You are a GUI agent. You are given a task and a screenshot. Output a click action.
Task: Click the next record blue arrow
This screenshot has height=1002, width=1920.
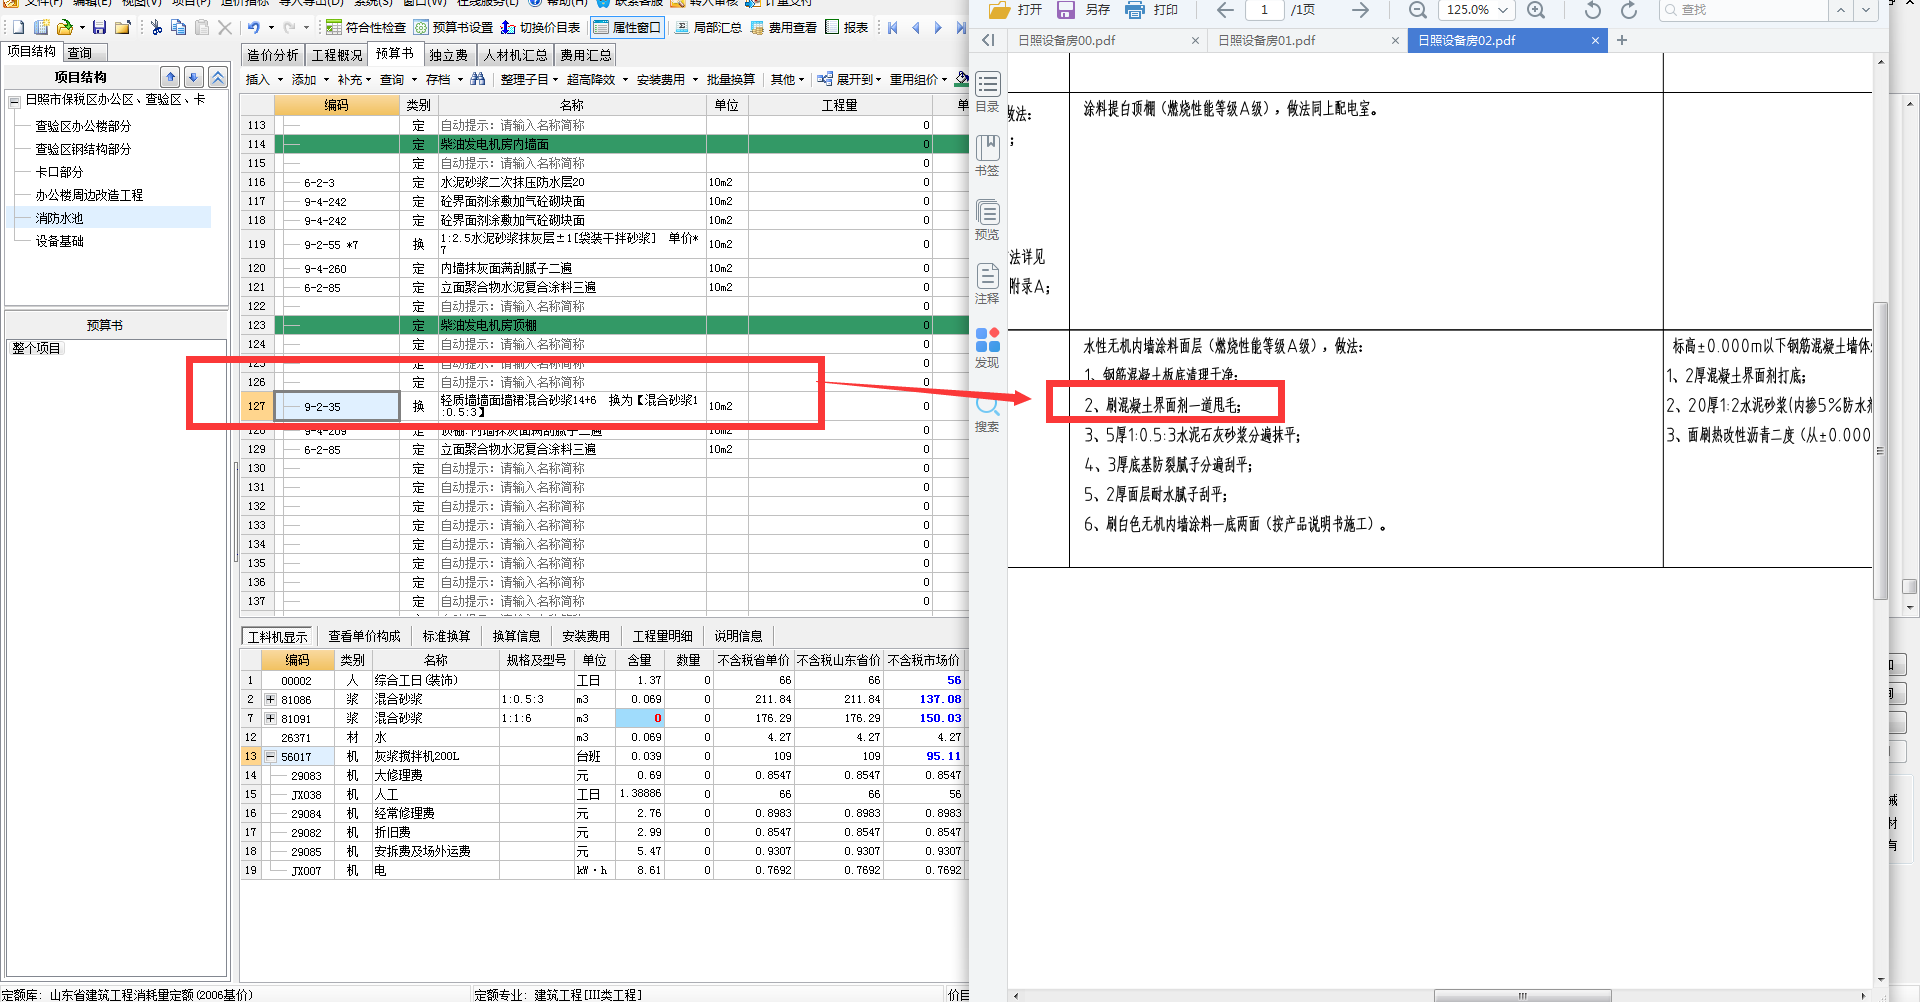pyautogui.click(x=938, y=28)
